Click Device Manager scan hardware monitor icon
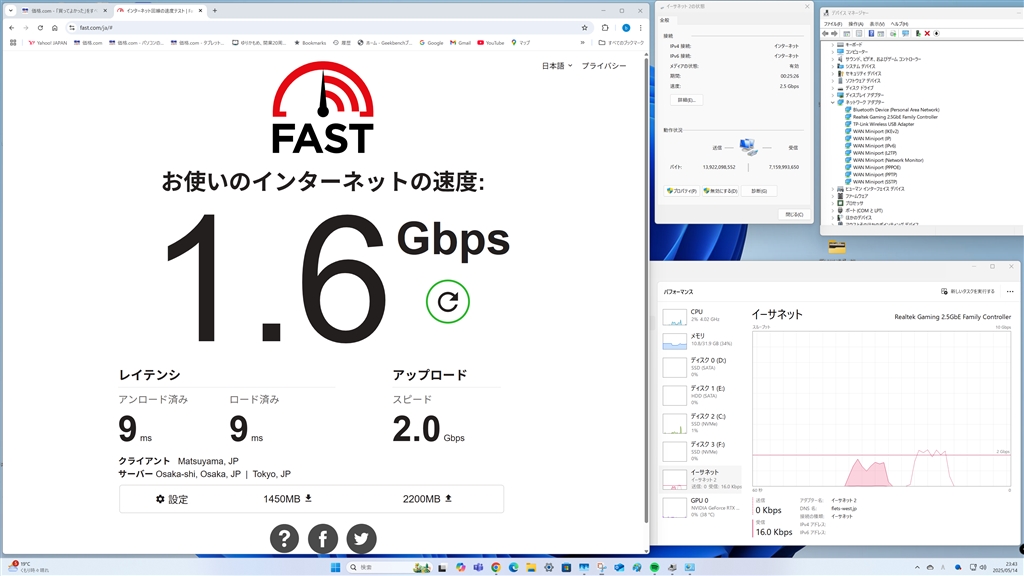This screenshot has width=1024, height=576. tap(905, 33)
